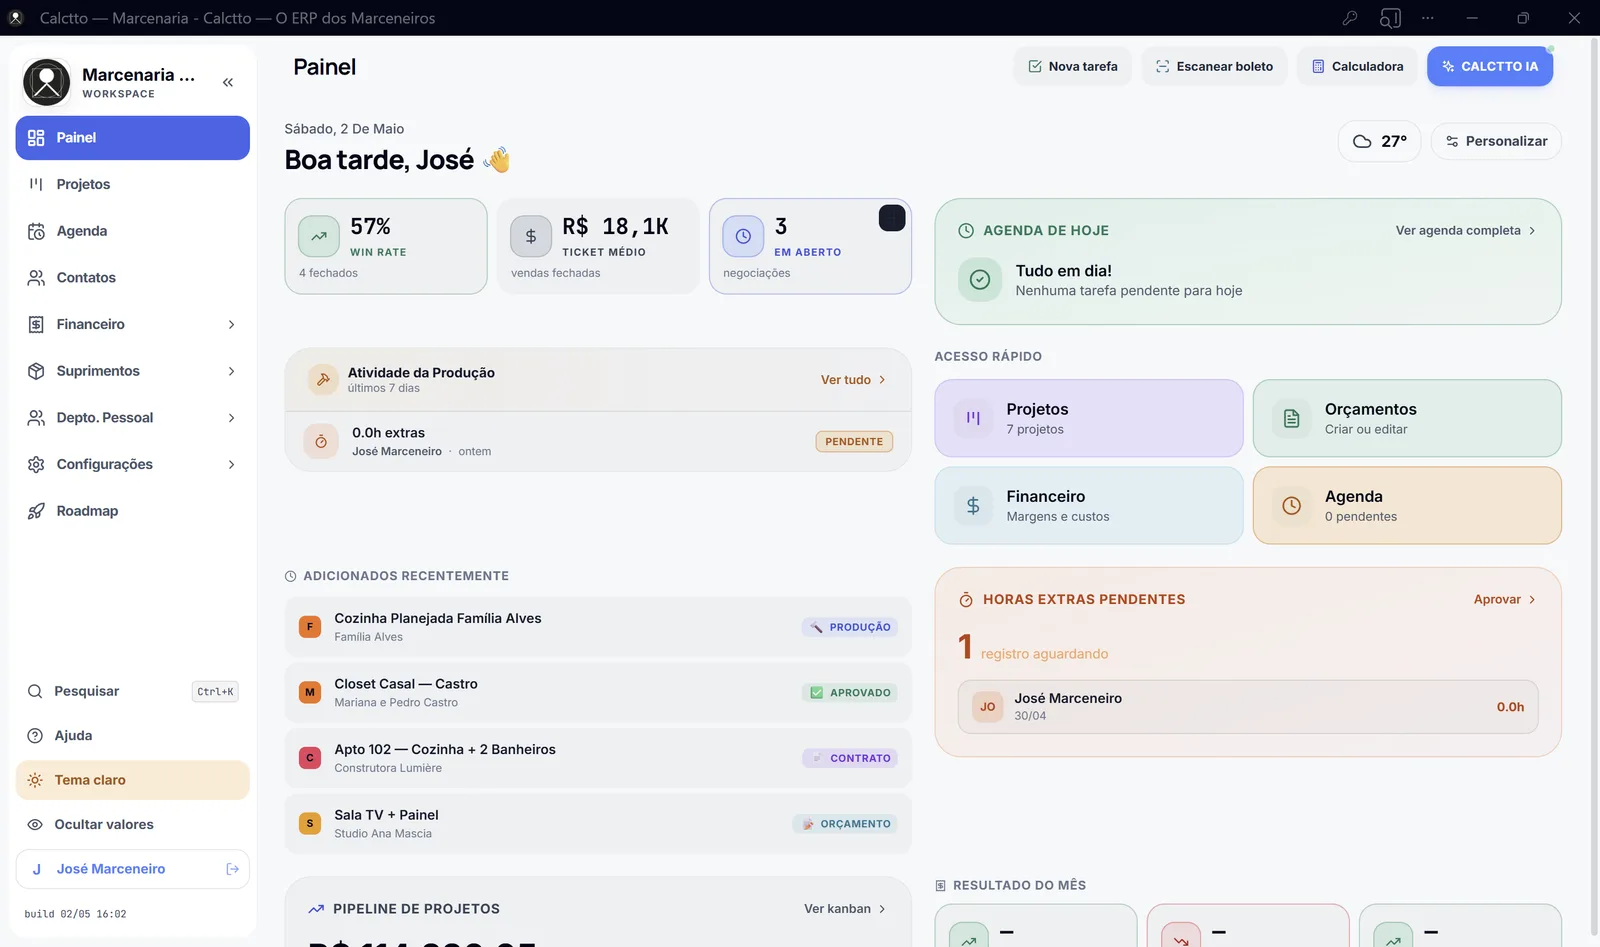Viewport: 1600px width, 947px height.
Task: Click the F avatar of Cozinha Planejada
Action: [x=310, y=627]
